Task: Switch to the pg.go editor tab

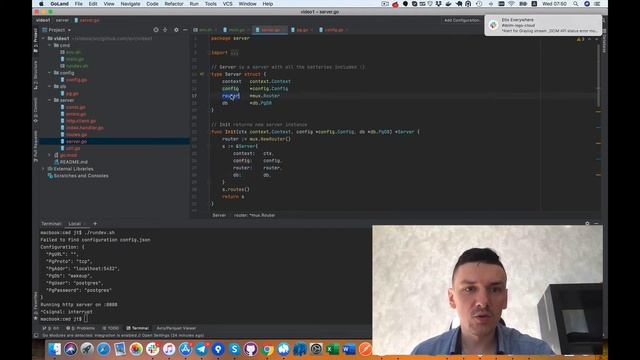Action: point(302,30)
